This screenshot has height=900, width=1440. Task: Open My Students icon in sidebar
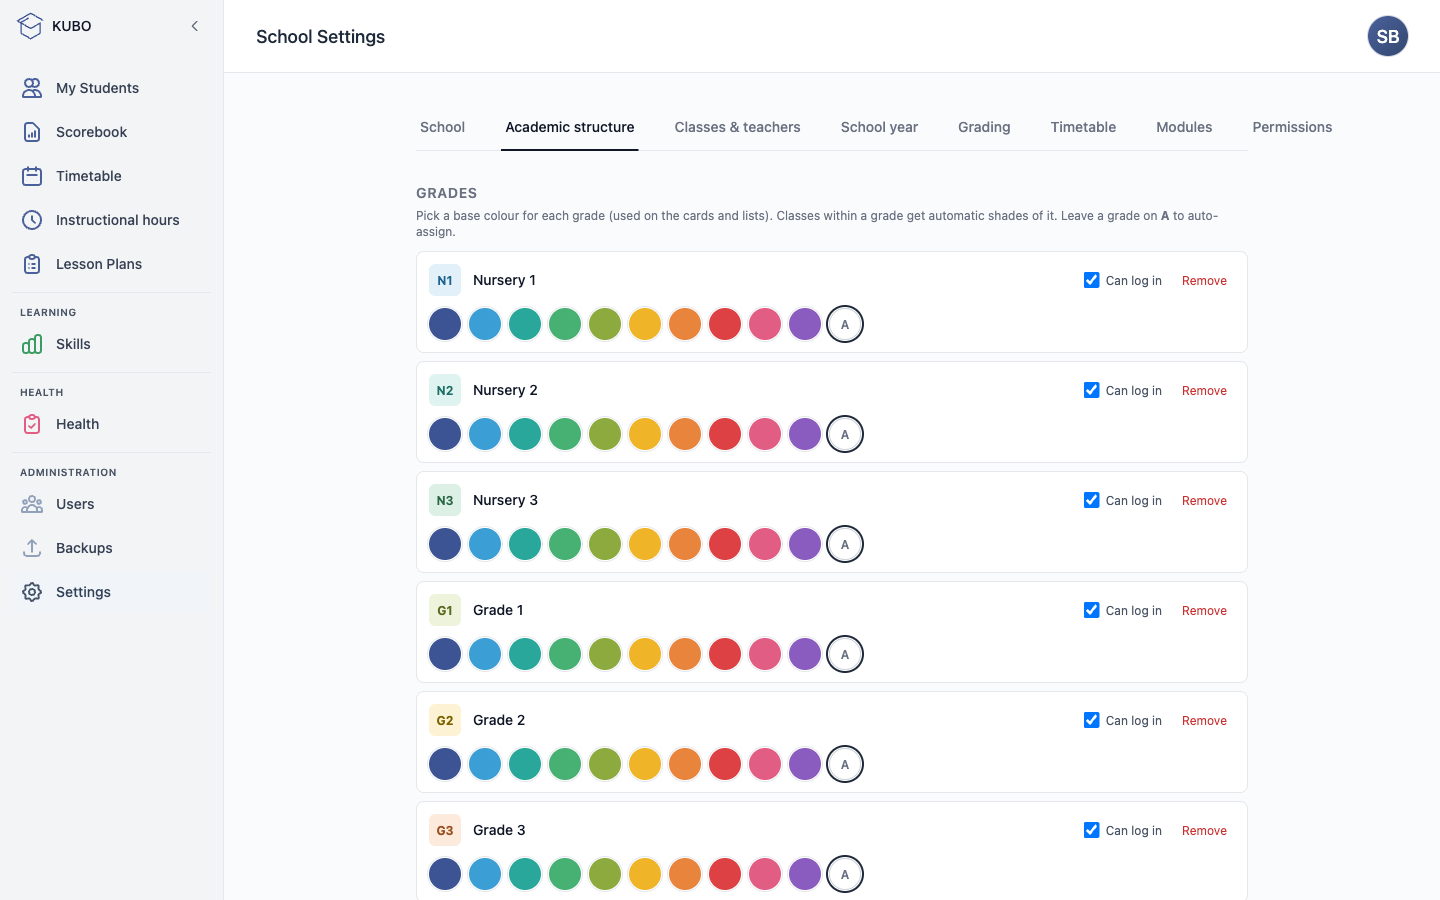pos(32,88)
